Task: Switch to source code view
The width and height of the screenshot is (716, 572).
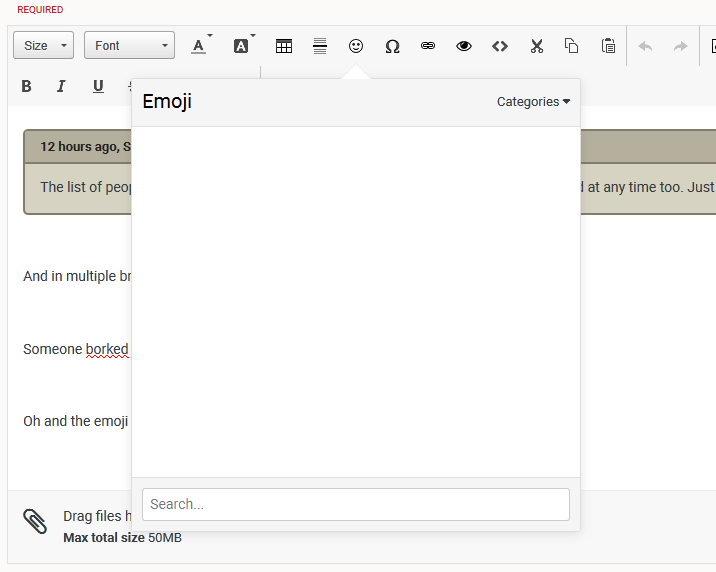Action: point(500,46)
